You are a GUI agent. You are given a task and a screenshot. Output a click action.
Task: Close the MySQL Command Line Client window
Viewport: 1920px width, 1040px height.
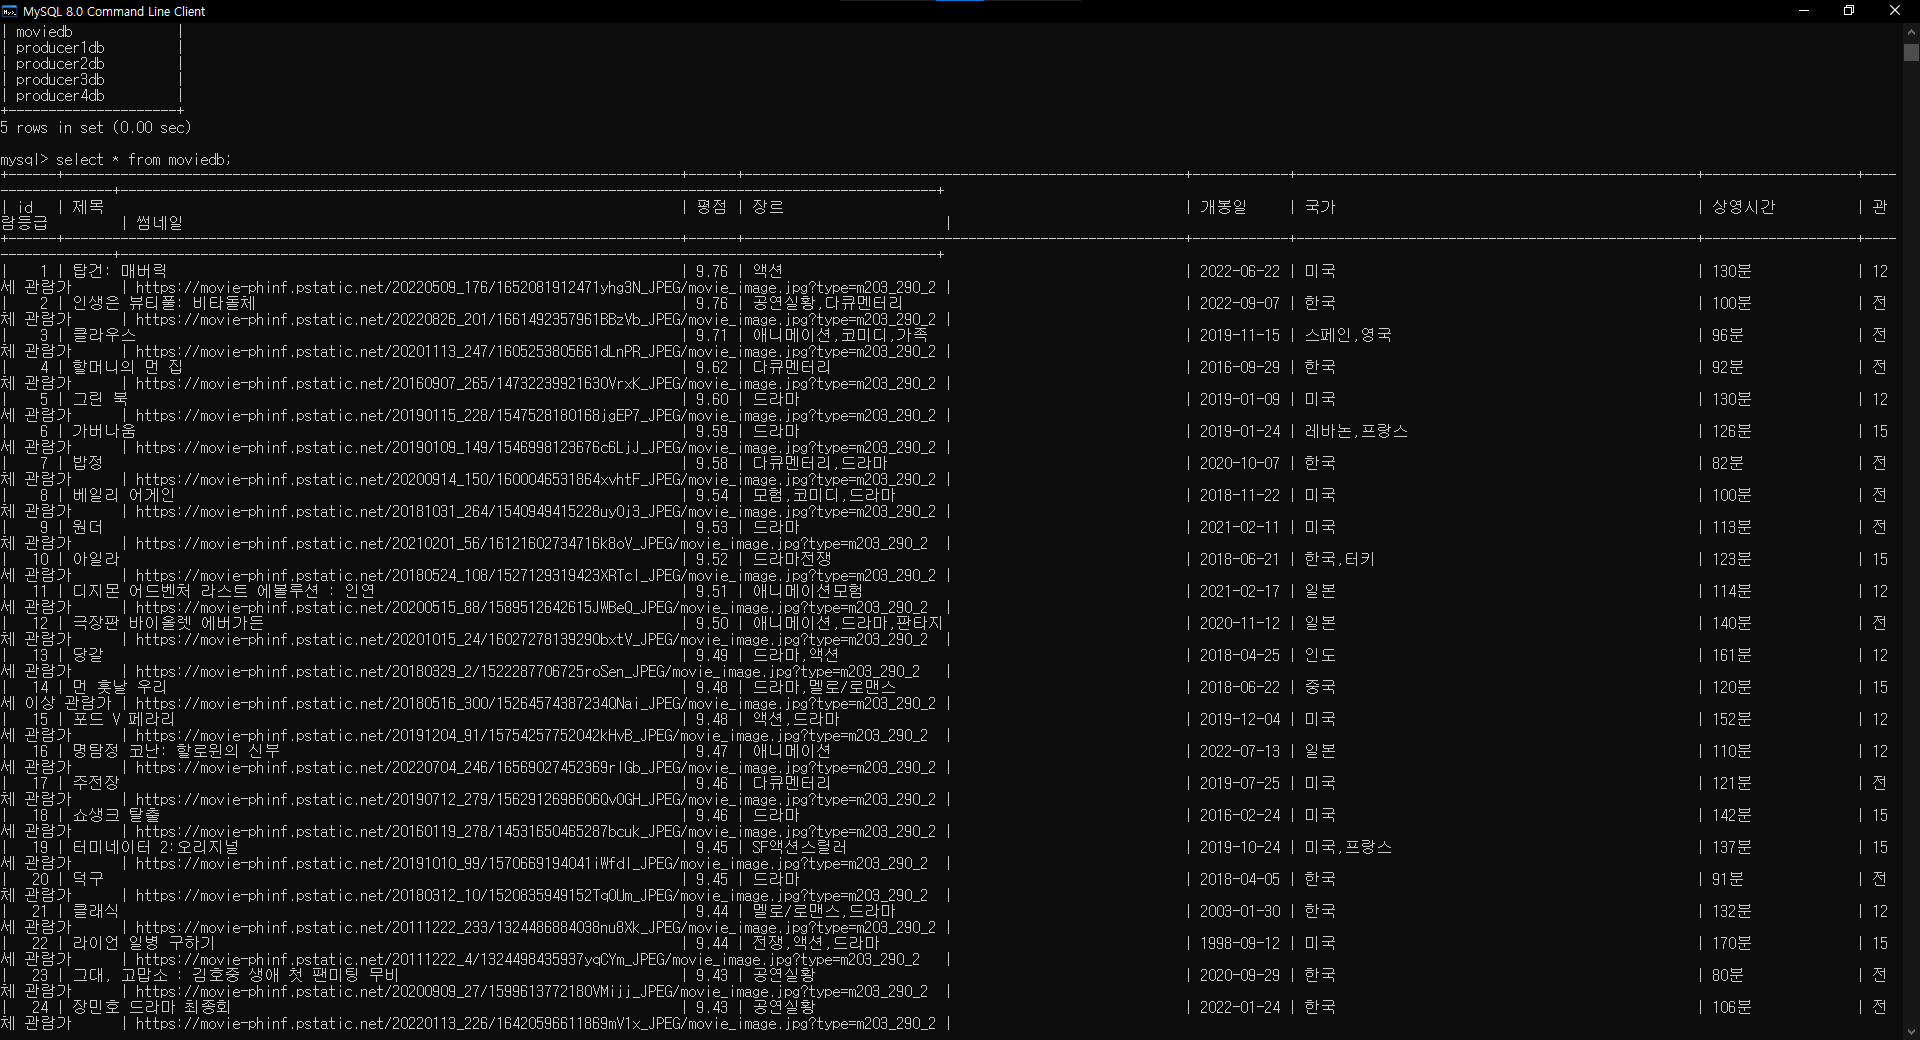(1895, 11)
